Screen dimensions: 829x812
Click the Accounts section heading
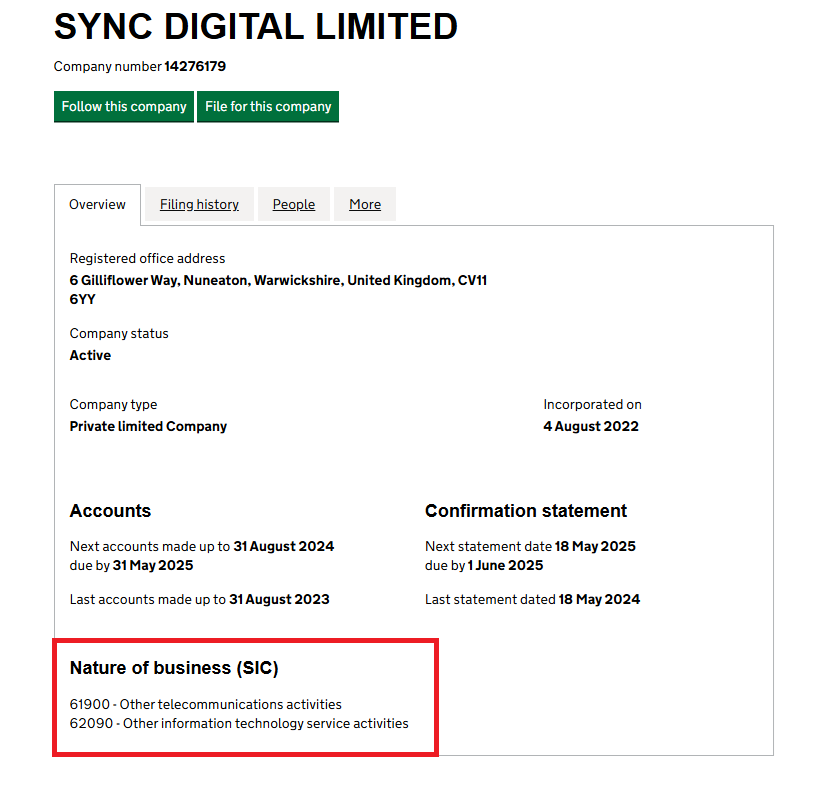pos(110,511)
